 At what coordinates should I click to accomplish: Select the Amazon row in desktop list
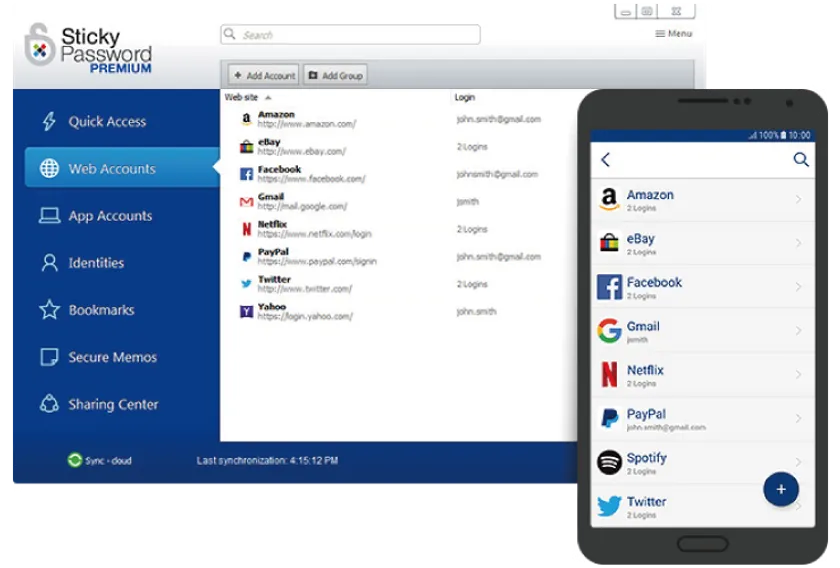tap(399, 119)
